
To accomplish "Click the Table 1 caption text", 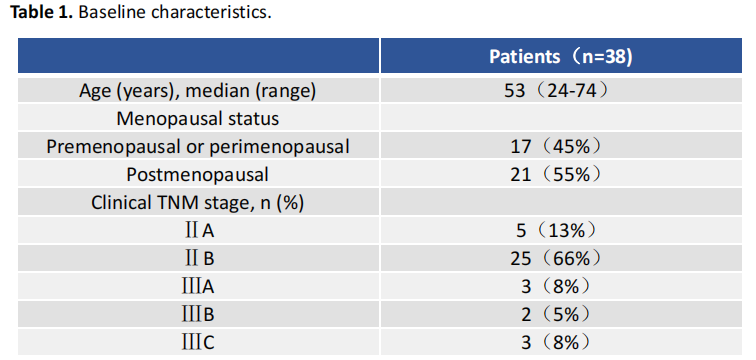I will (x=141, y=13).
